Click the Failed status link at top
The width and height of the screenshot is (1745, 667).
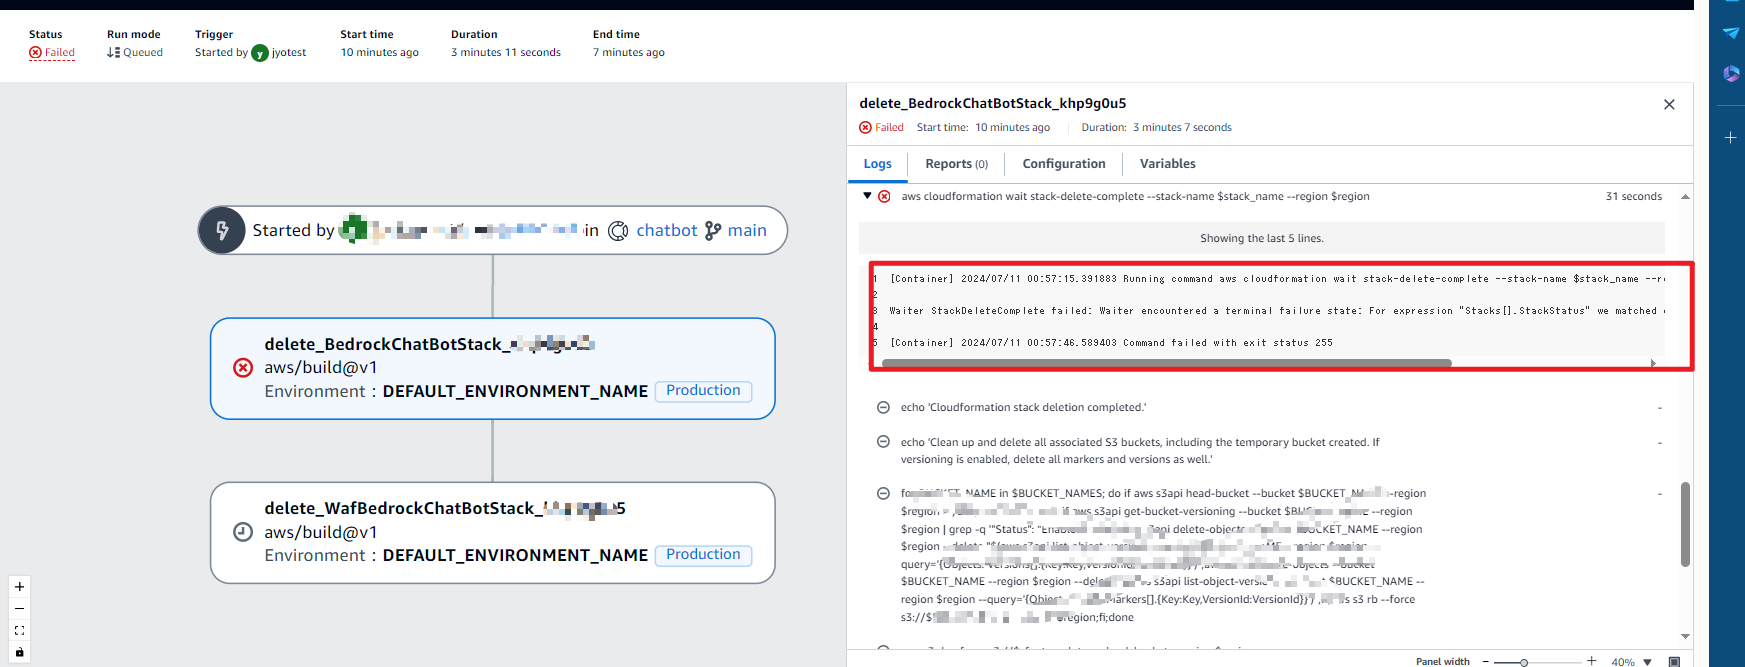point(59,53)
